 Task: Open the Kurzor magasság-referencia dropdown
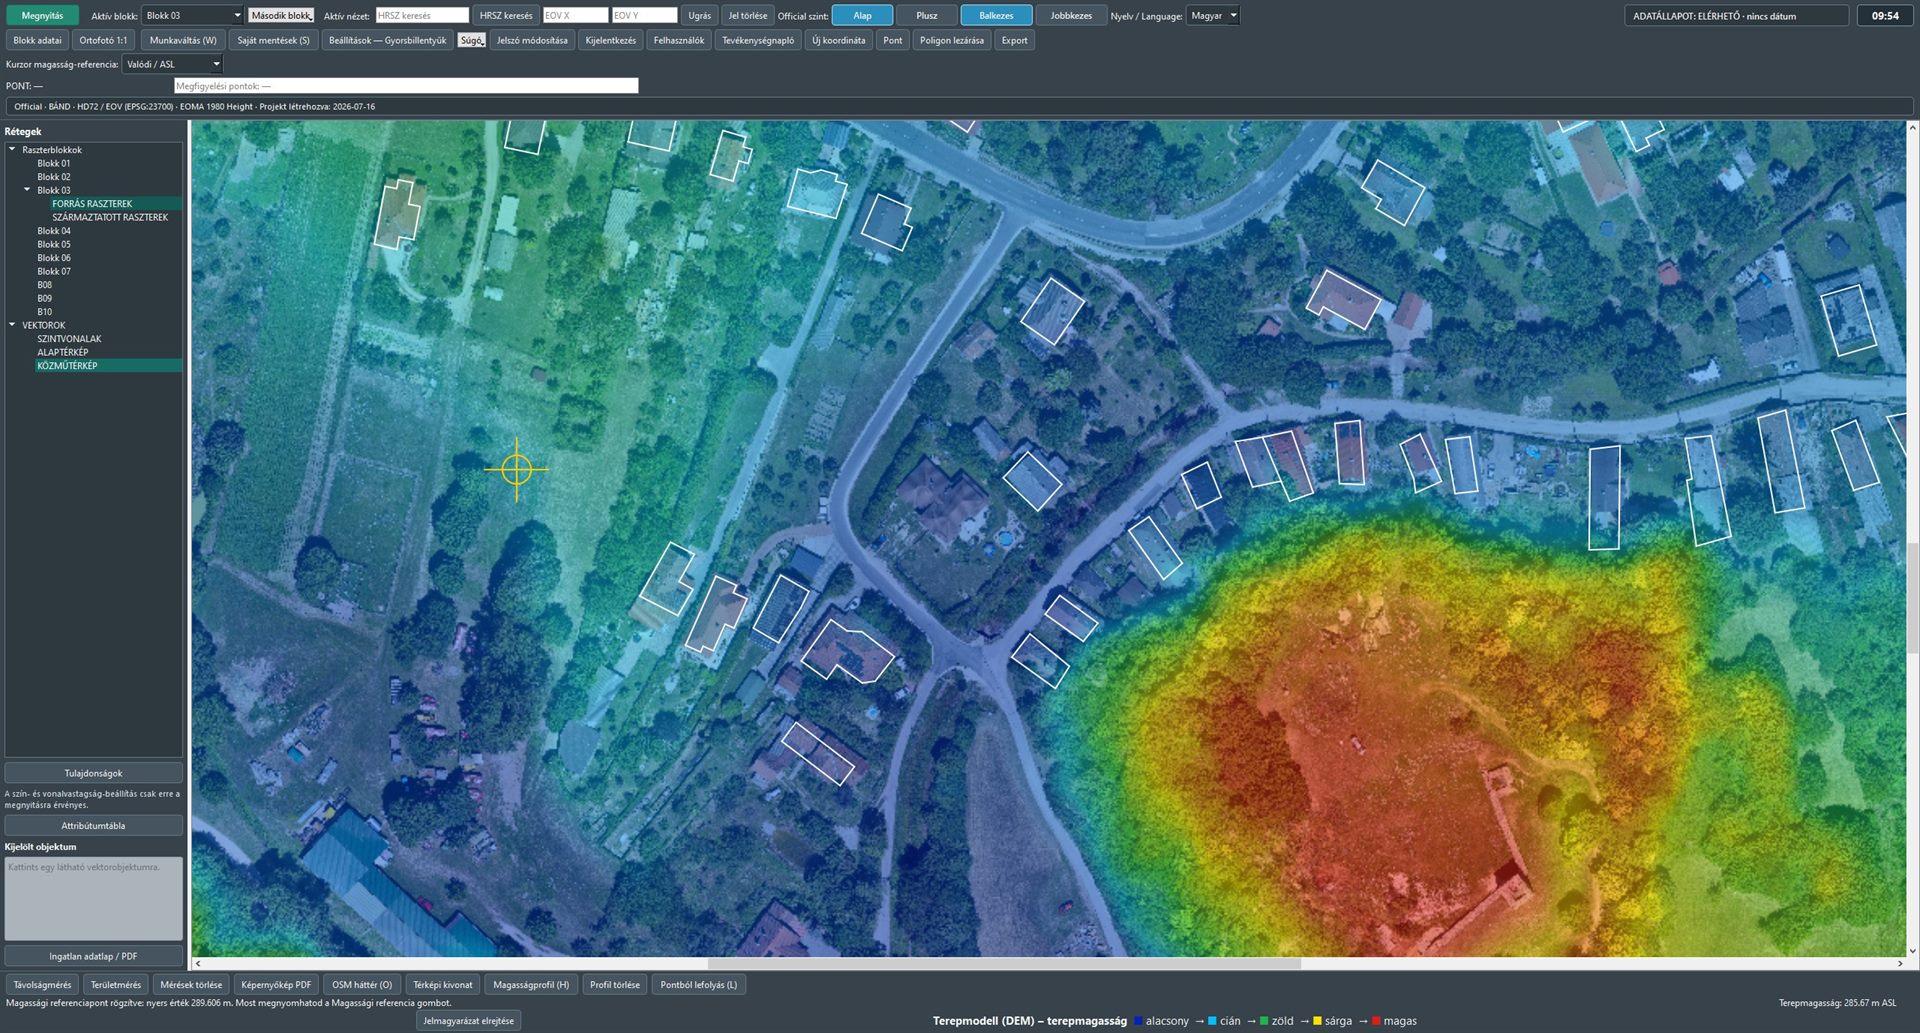point(172,64)
